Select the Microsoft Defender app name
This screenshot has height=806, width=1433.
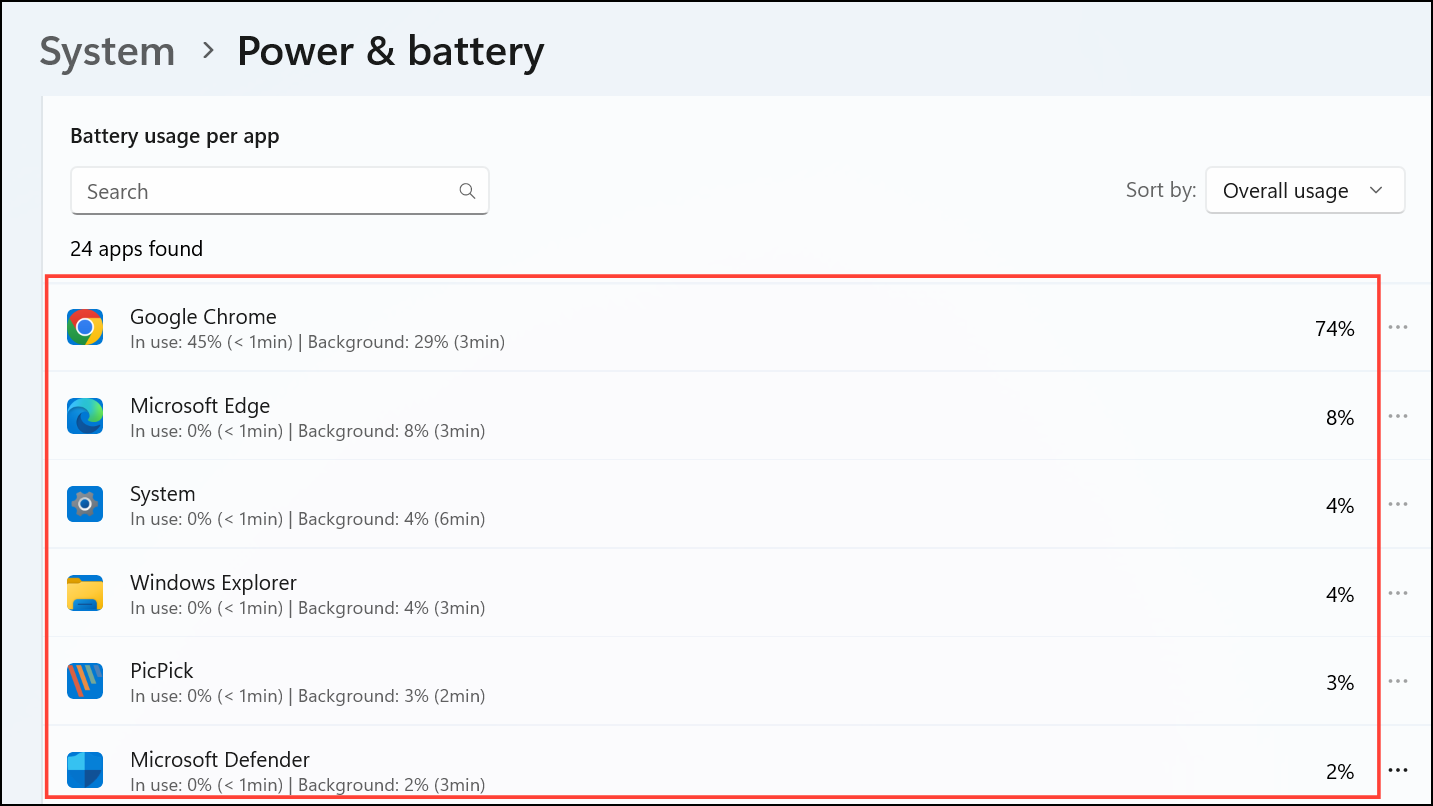pyautogui.click(x=220, y=759)
